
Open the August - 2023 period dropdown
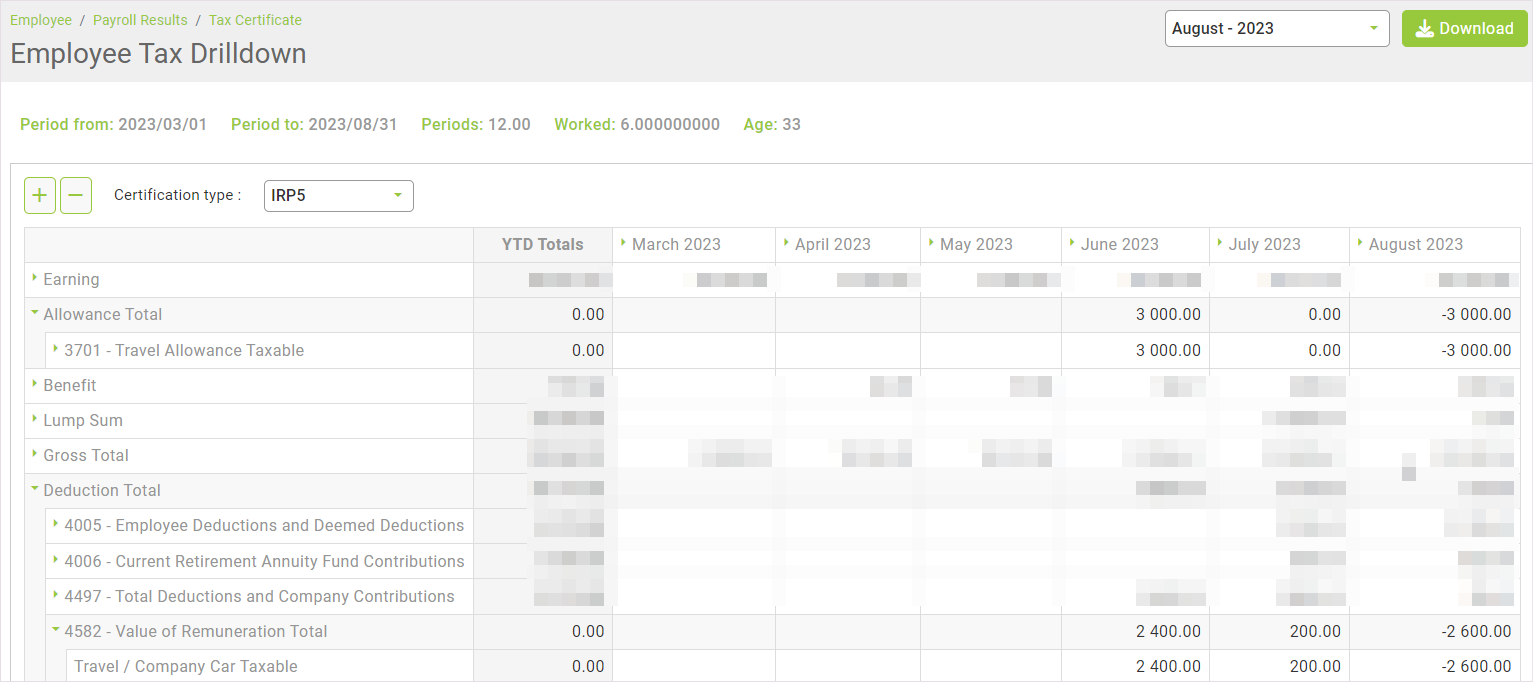click(1277, 29)
